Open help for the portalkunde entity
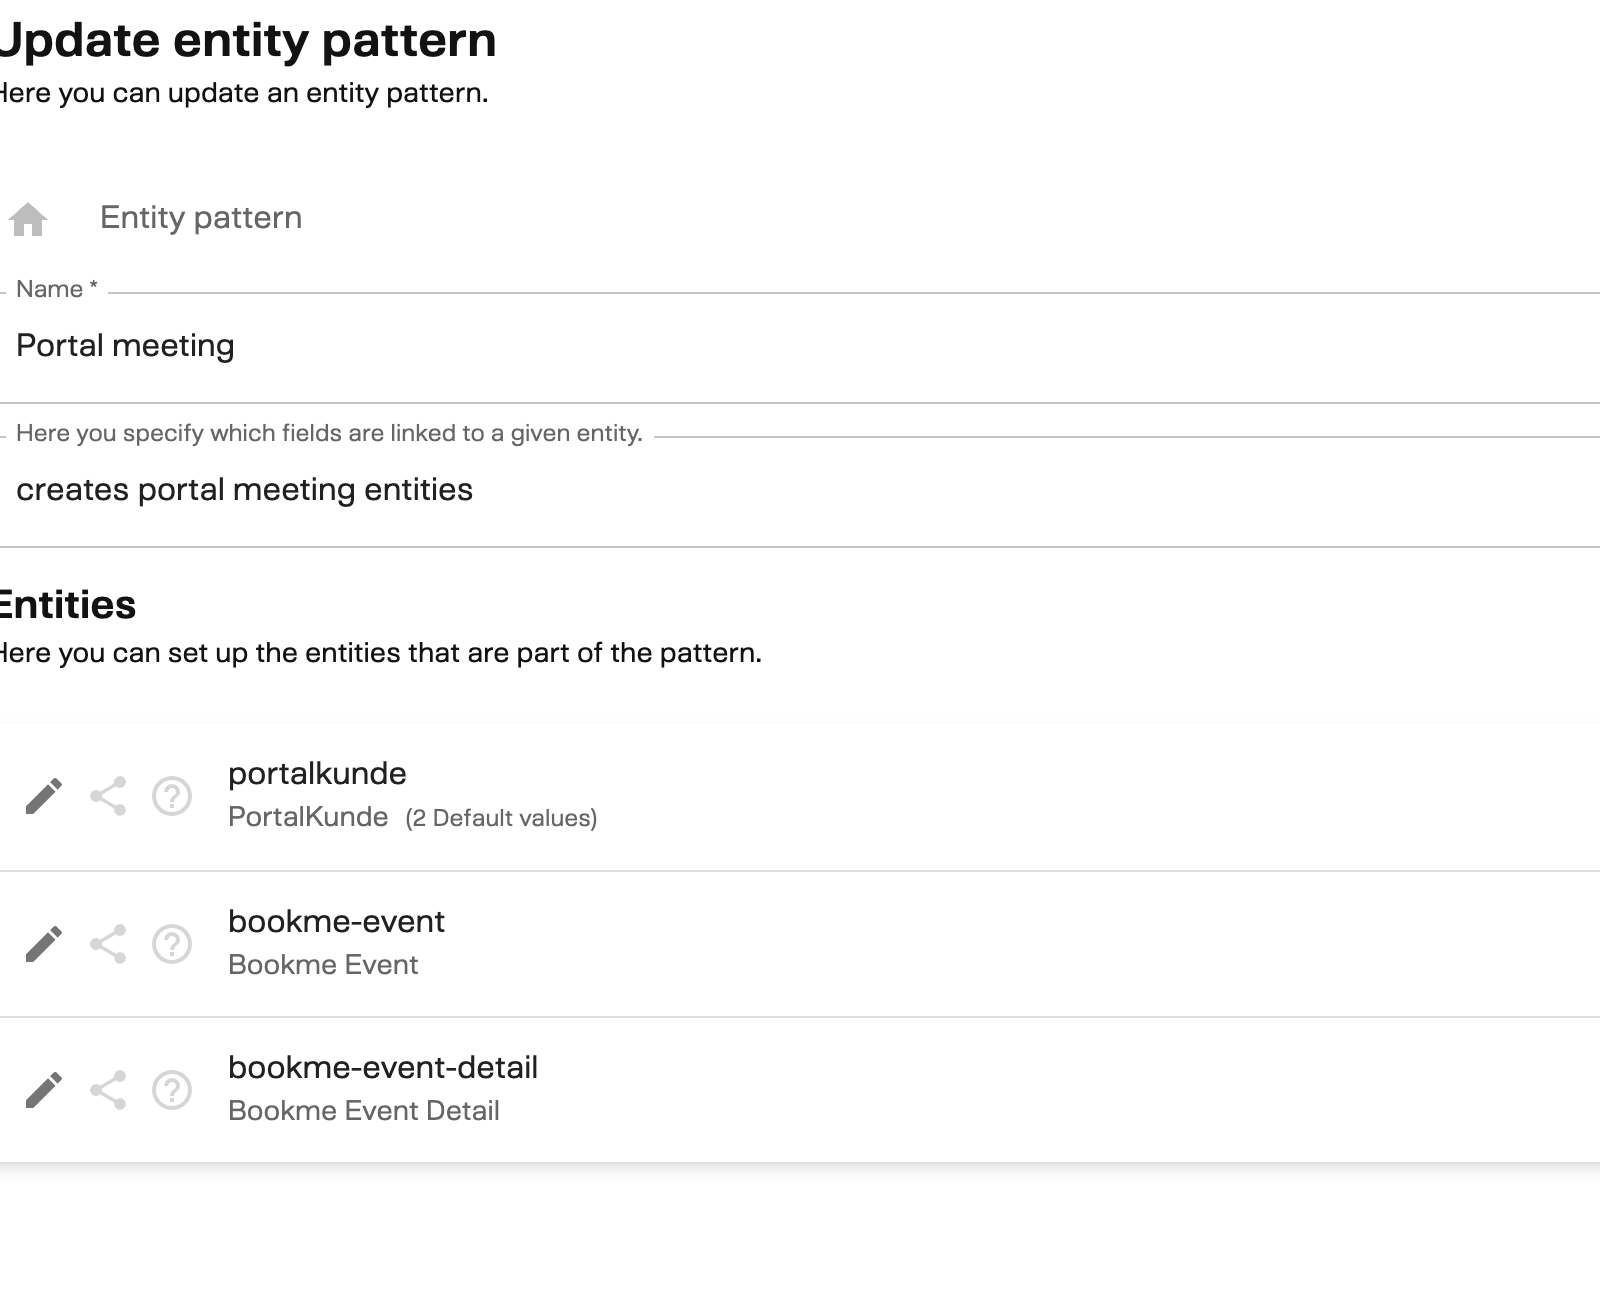The height and width of the screenshot is (1300, 1600). [x=172, y=797]
